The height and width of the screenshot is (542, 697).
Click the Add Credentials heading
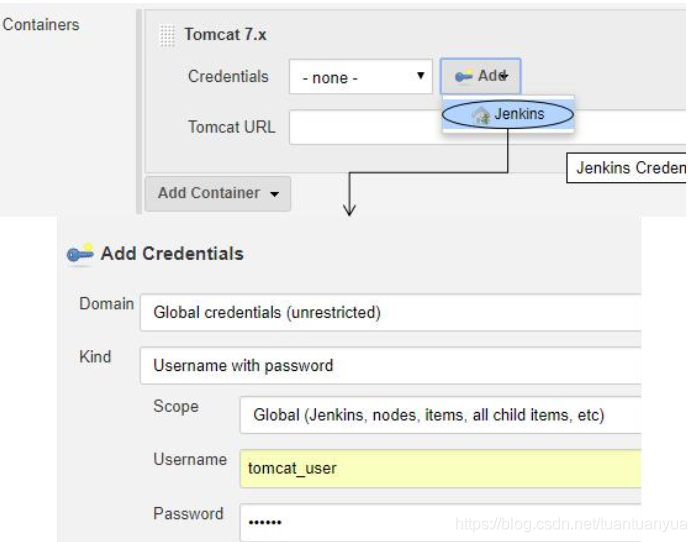(172, 253)
